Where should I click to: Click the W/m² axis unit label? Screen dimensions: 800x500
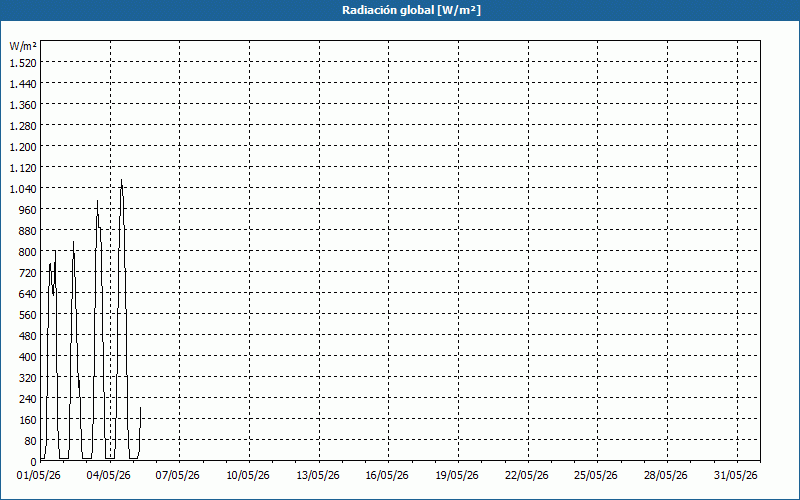23,46
